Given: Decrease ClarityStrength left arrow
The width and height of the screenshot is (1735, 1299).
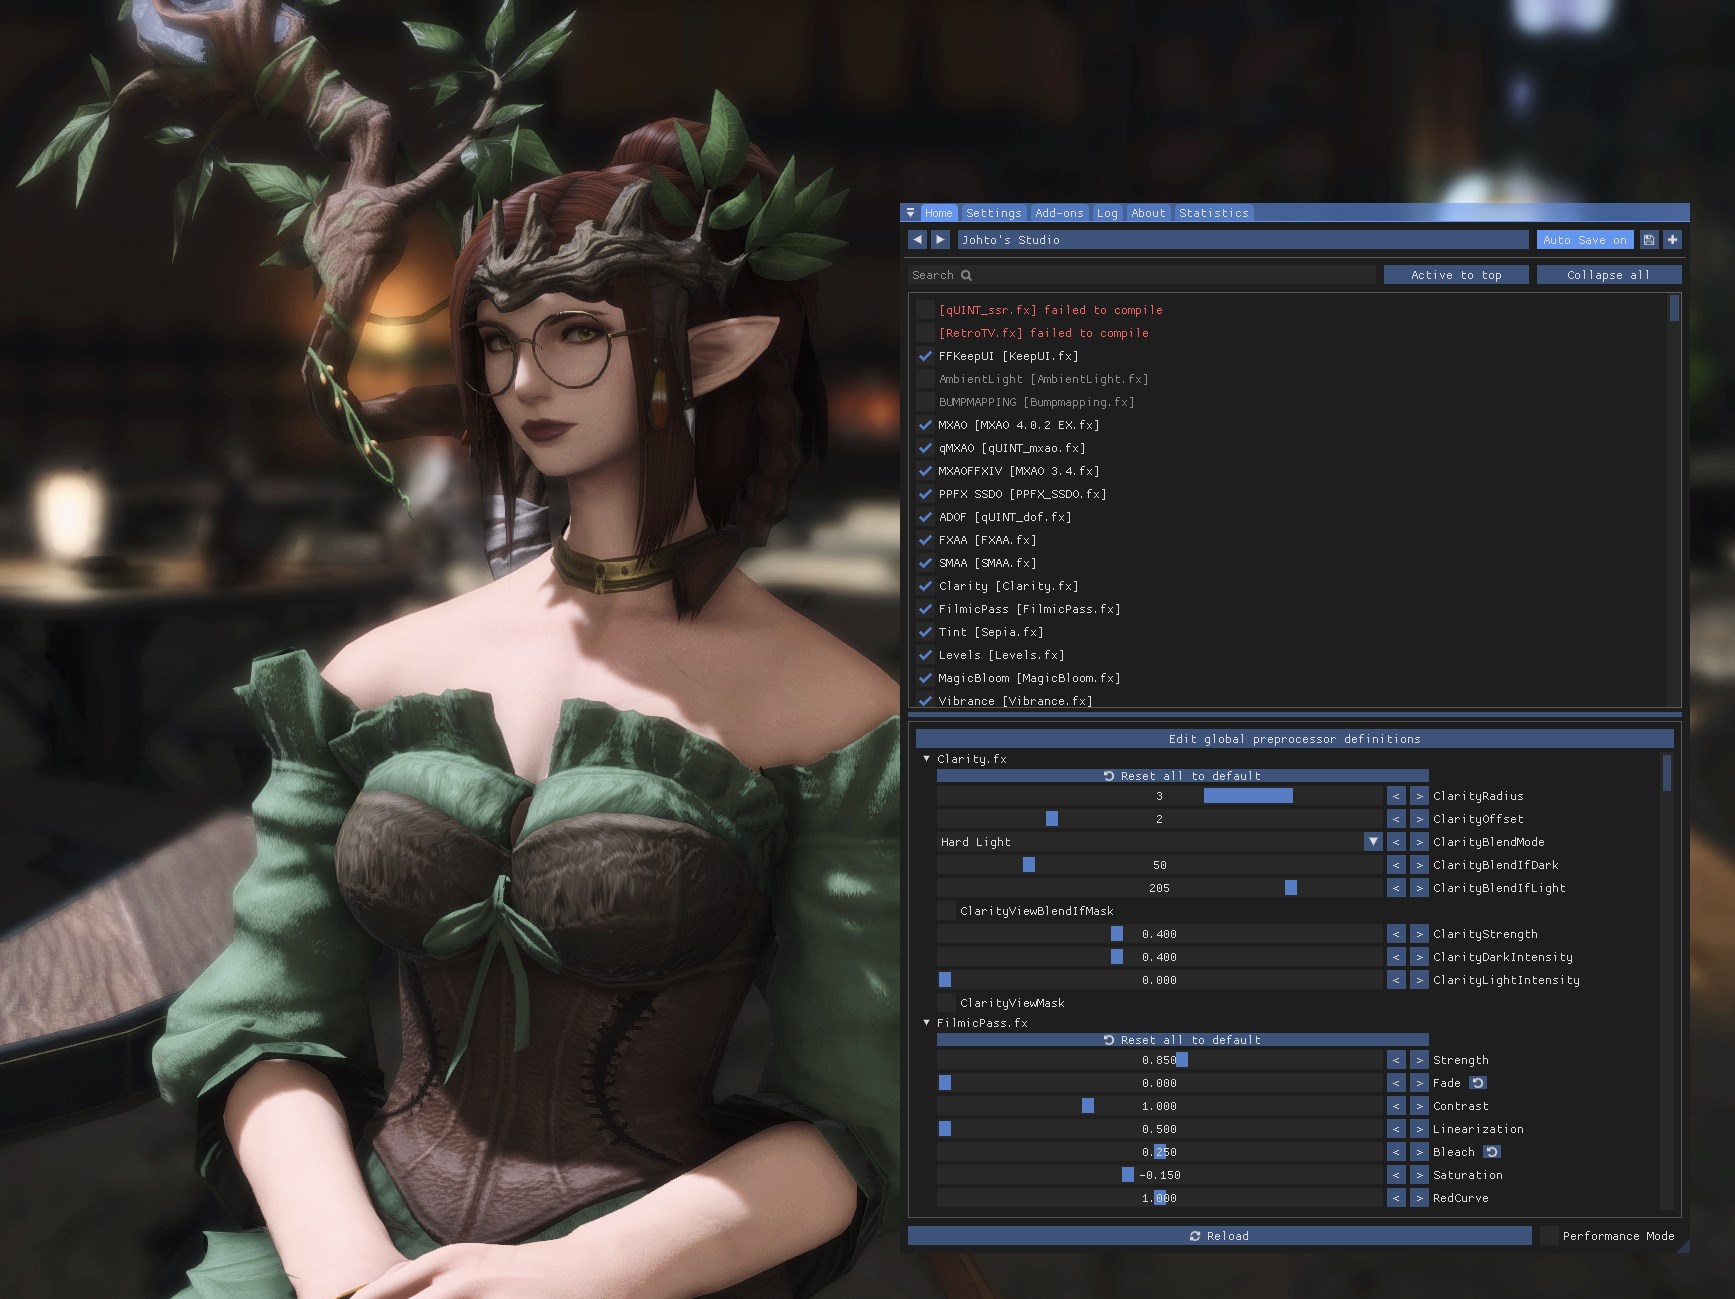Looking at the screenshot, I should tap(1396, 934).
